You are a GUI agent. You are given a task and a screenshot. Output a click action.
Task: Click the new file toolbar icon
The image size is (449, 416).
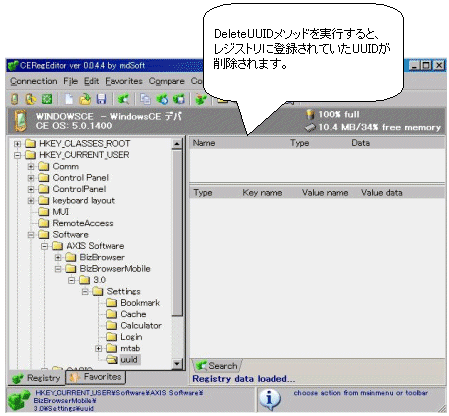click(x=69, y=99)
